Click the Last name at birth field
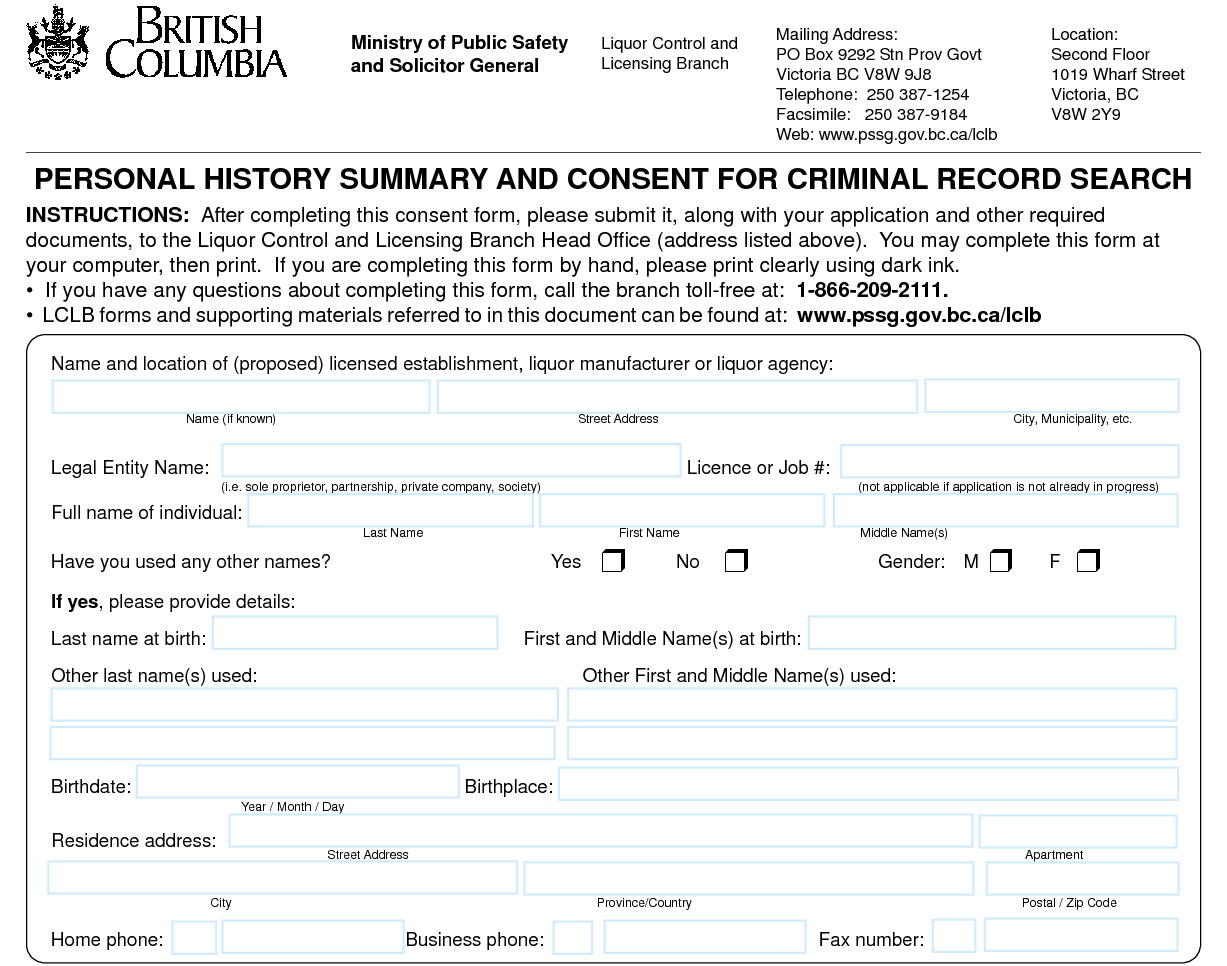 click(x=355, y=633)
